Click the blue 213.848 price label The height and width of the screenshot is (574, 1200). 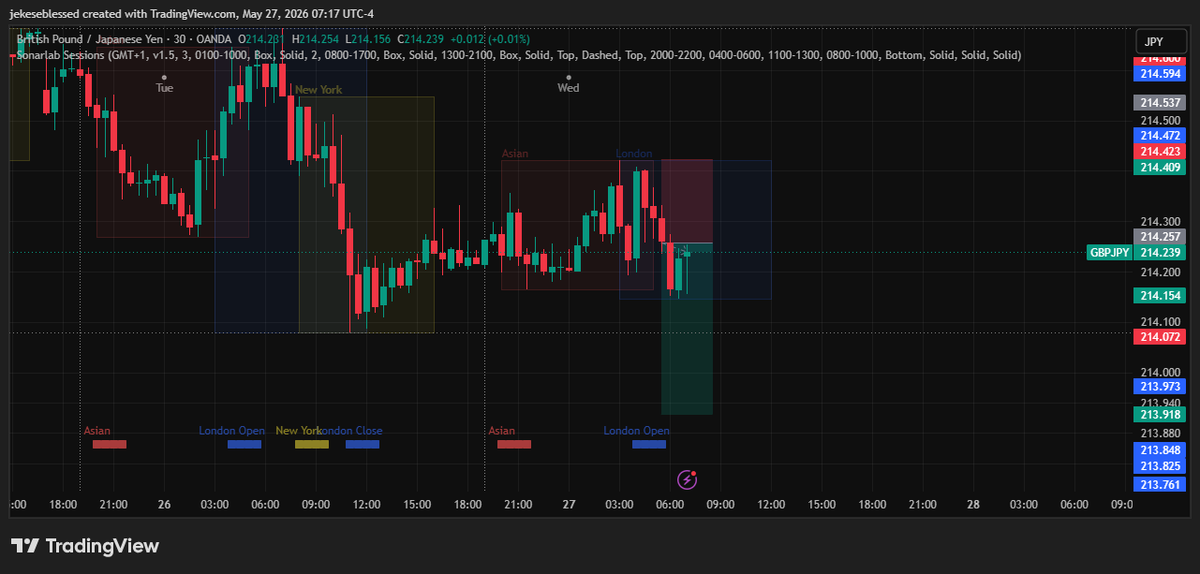[x=1160, y=450]
